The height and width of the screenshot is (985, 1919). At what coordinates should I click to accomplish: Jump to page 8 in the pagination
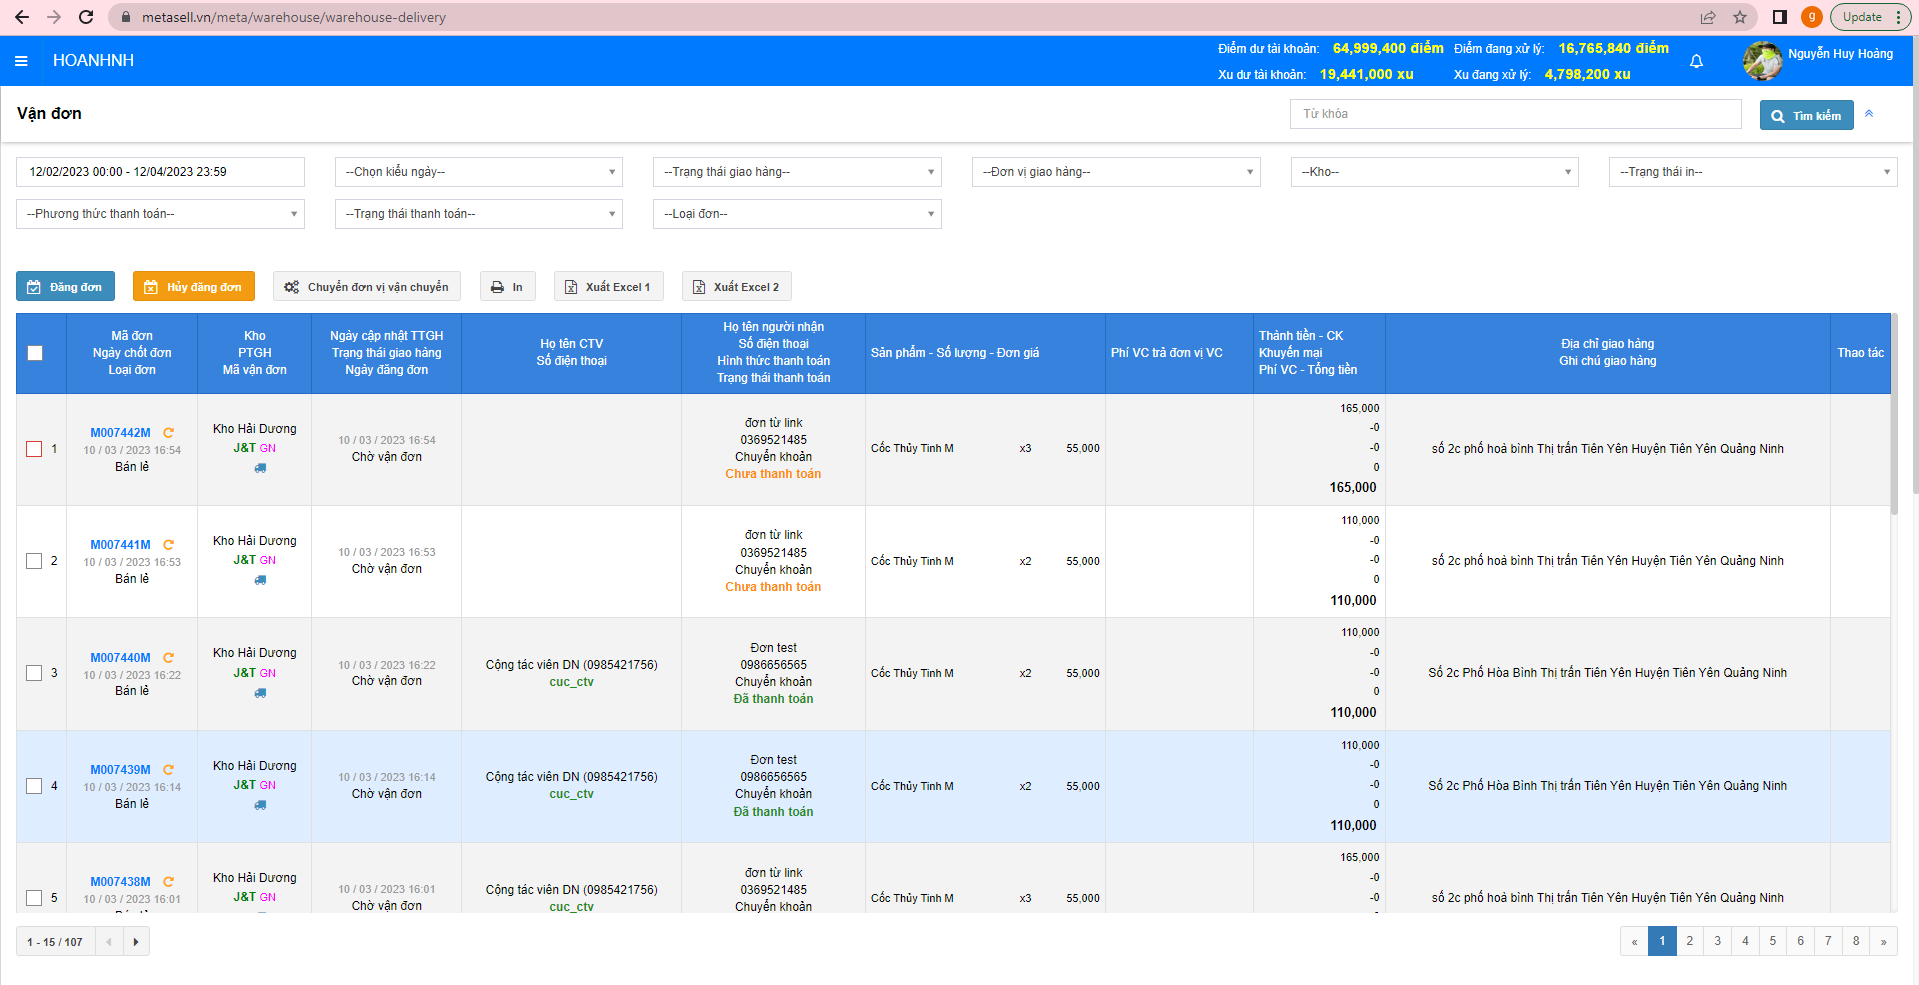(1856, 941)
